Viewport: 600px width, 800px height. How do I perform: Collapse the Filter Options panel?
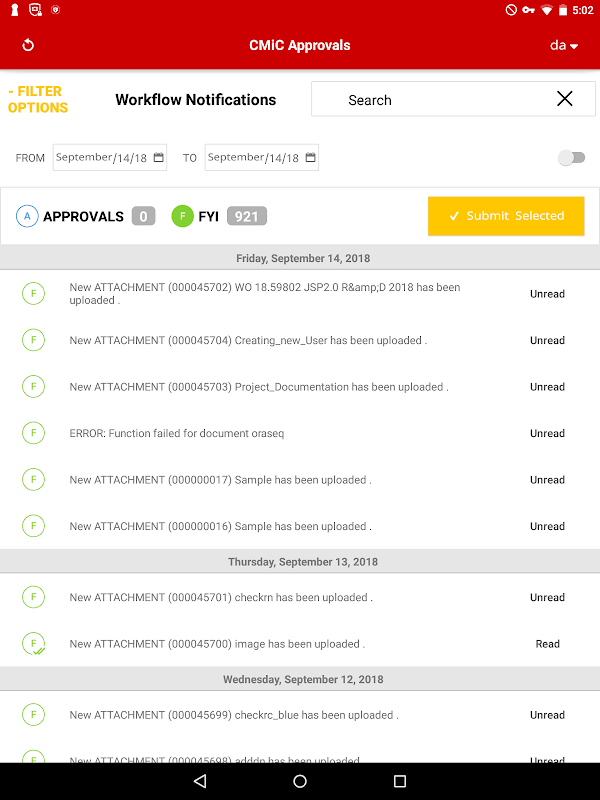(38, 99)
